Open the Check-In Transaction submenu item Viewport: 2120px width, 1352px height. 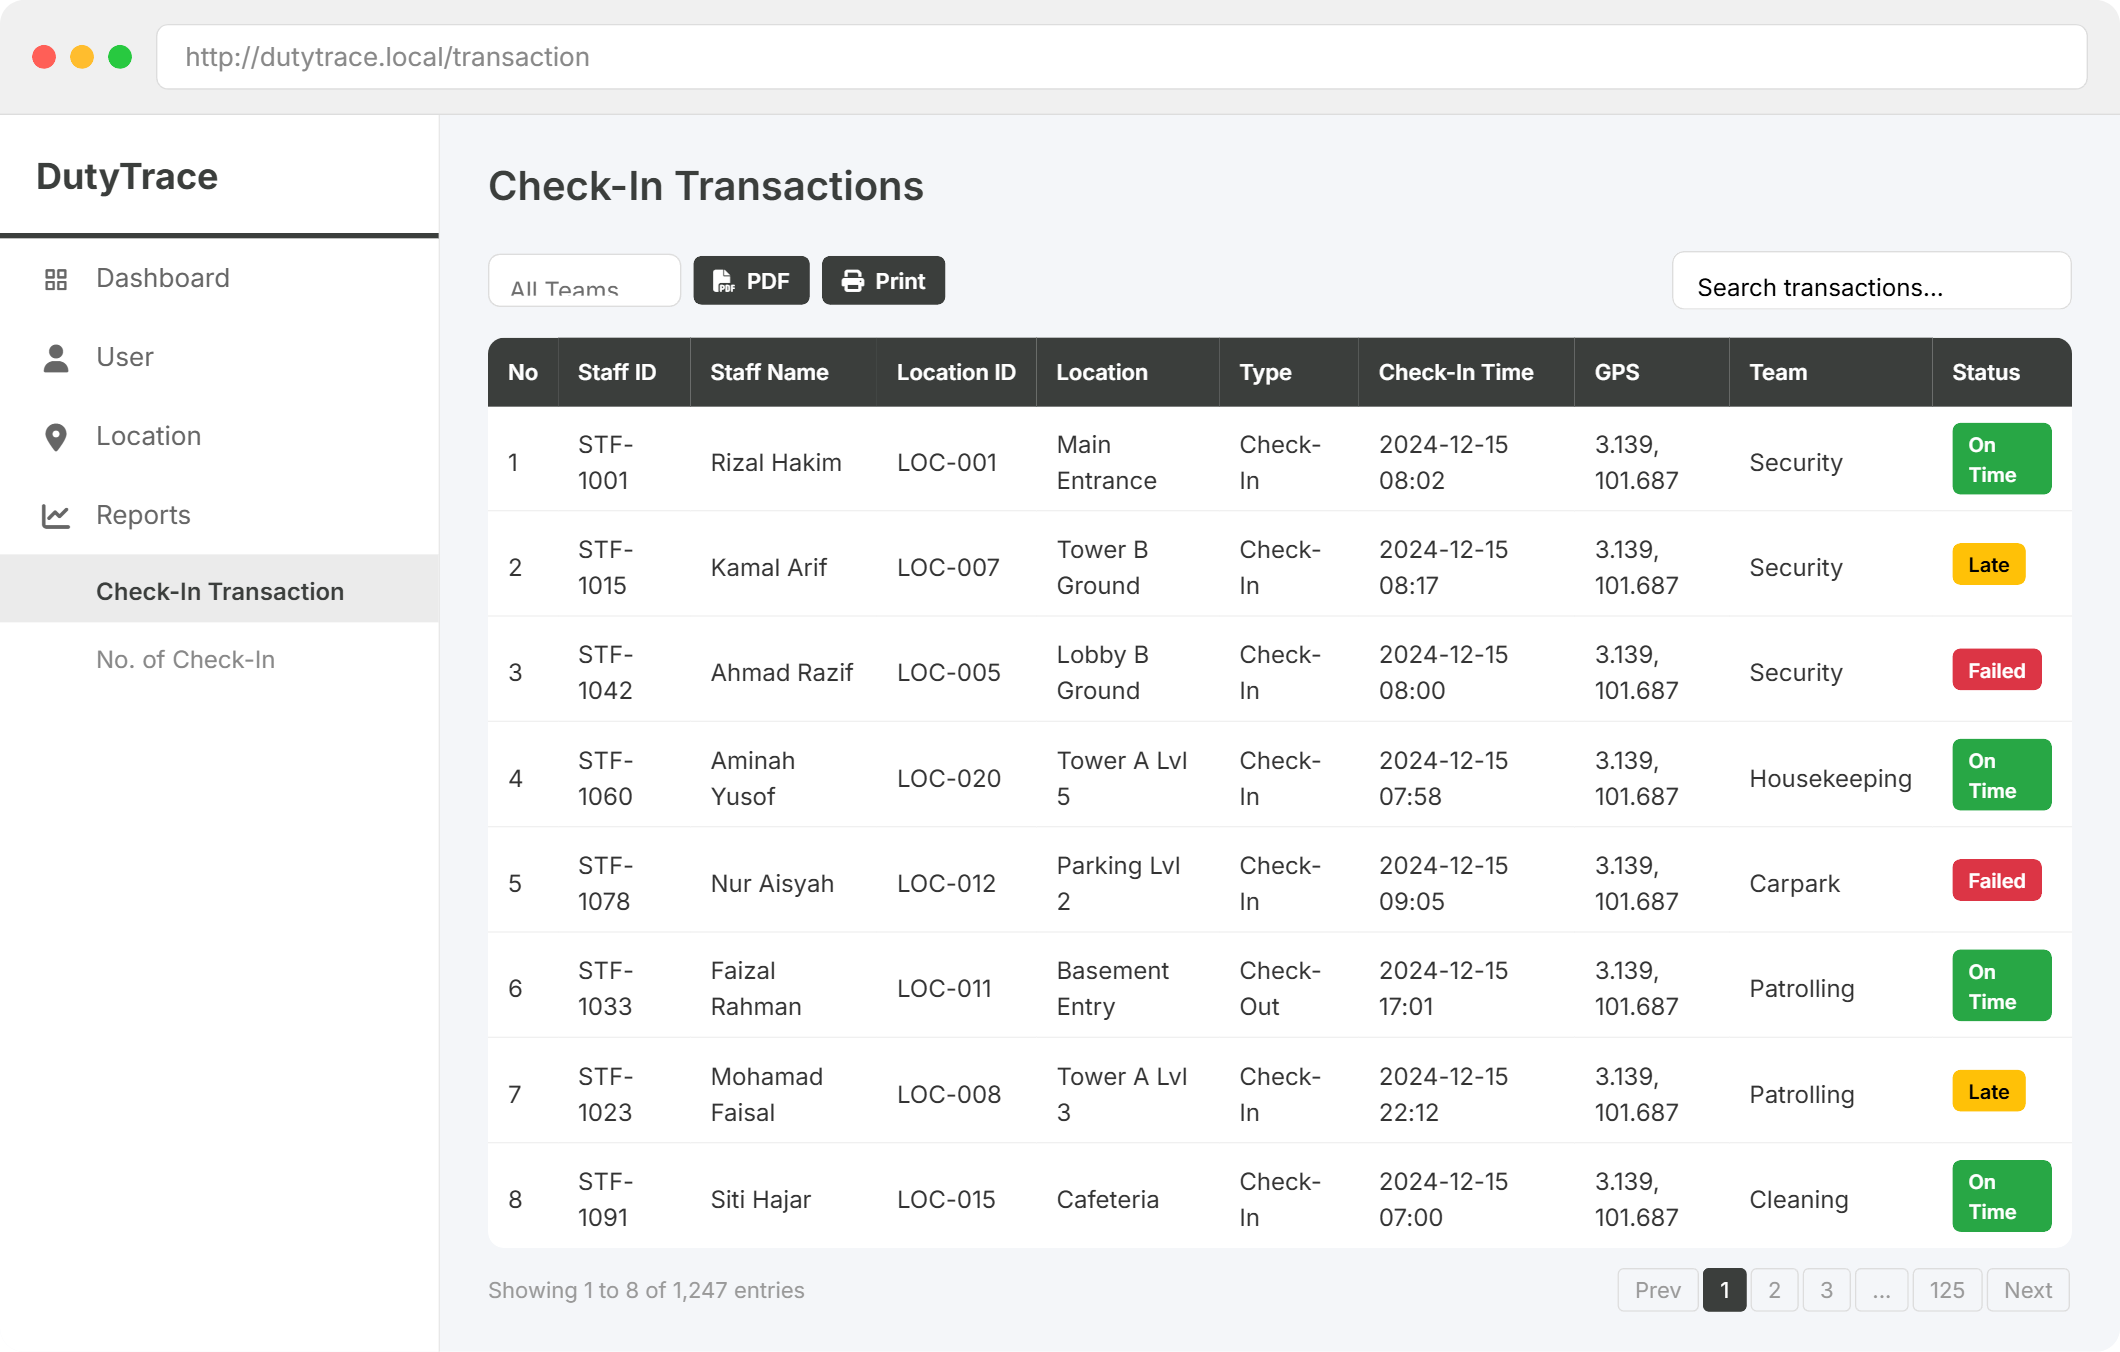point(220,591)
